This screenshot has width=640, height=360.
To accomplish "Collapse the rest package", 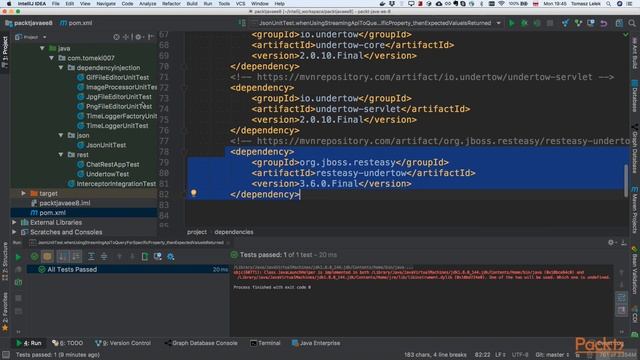I will click(61, 155).
